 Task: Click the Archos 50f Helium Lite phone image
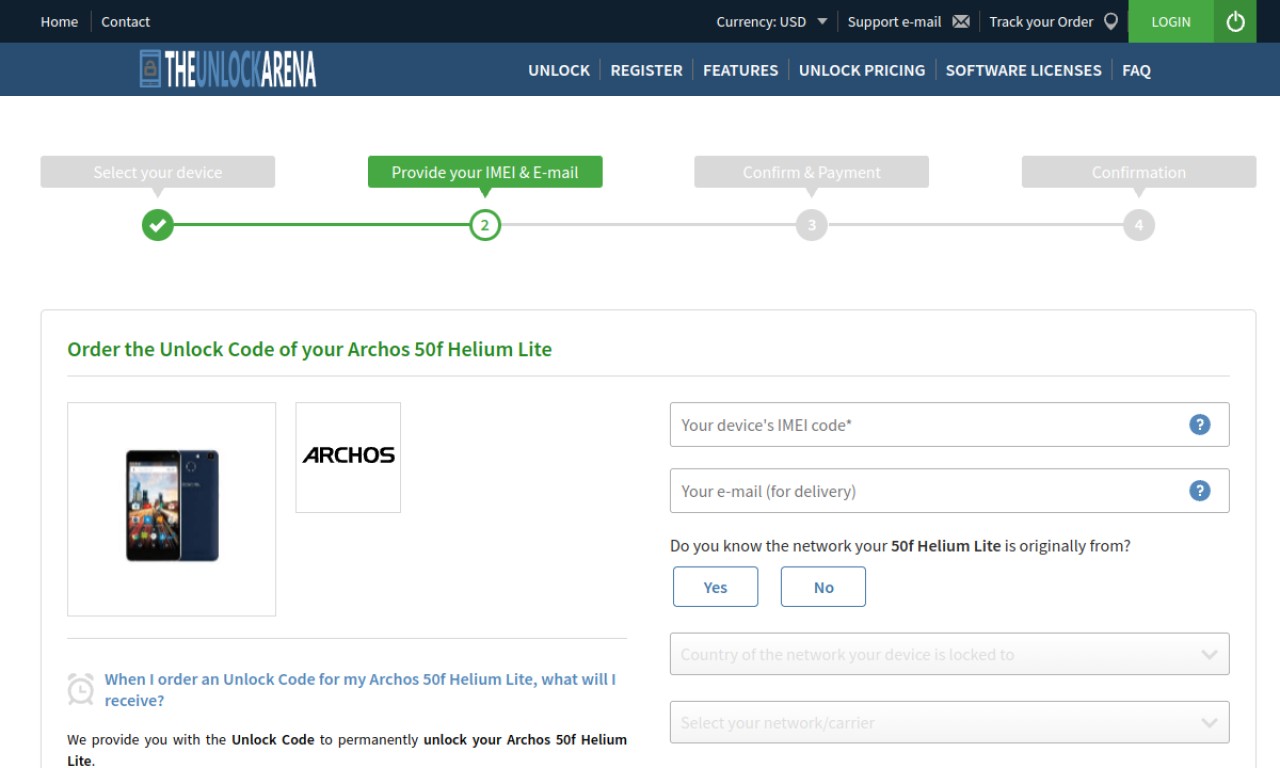click(171, 508)
